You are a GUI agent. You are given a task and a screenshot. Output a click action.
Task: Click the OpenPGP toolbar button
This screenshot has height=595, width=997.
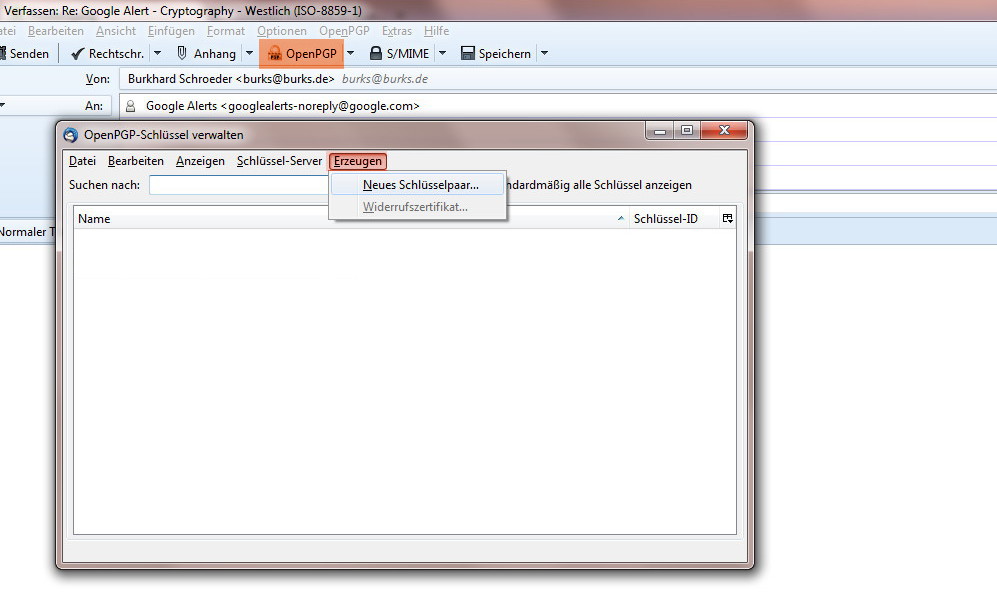tap(301, 54)
